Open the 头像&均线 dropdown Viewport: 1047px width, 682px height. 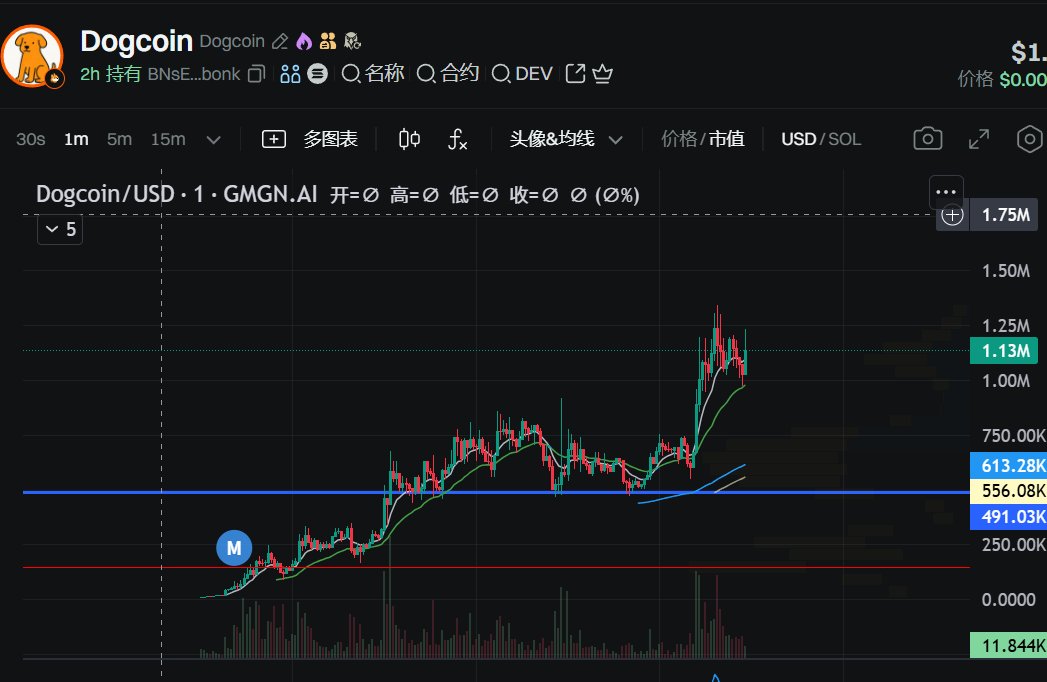566,139
